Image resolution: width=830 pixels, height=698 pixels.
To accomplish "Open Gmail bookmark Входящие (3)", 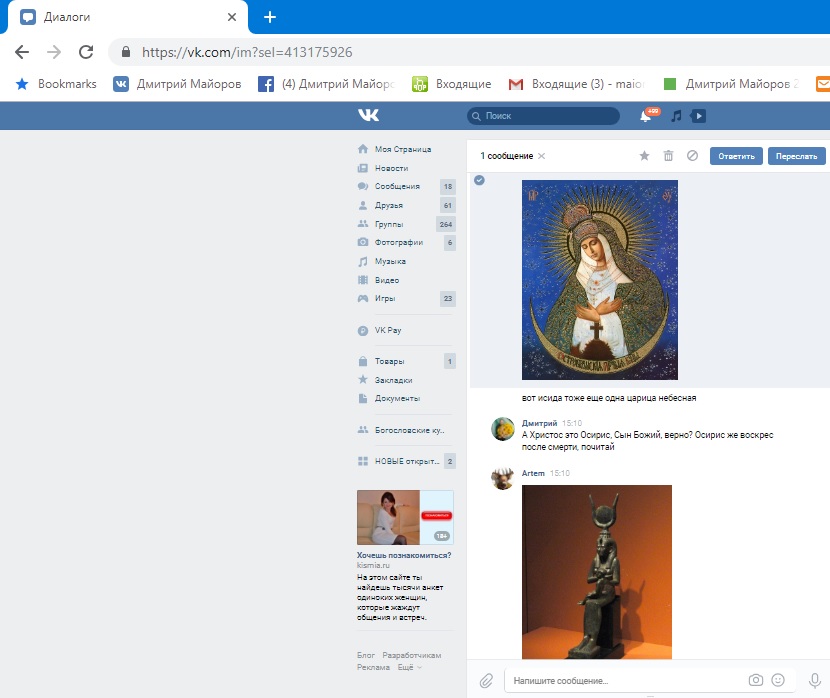I will point(576,84).
